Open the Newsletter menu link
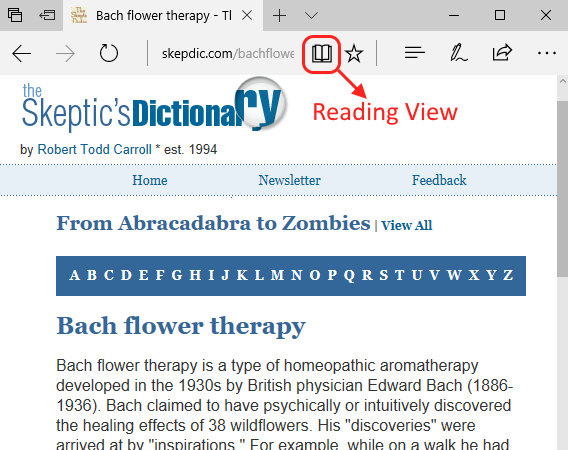The height and width of the screenshot is (450, 568). pyautogui.click(x=289, y=180)
